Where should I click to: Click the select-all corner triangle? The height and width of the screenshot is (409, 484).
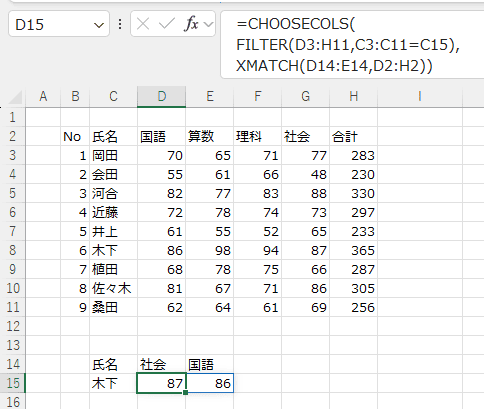16,97
